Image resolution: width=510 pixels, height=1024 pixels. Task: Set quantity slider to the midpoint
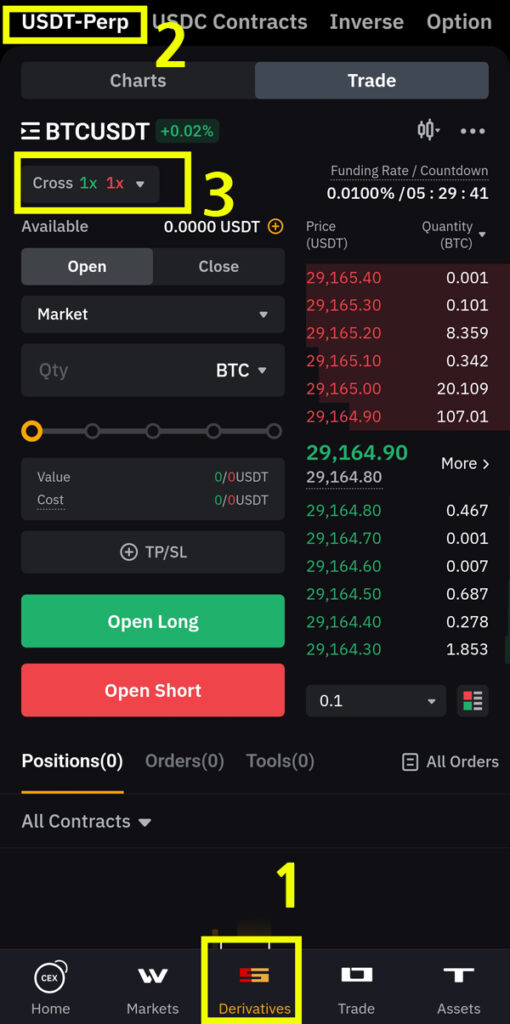(153, 431)
